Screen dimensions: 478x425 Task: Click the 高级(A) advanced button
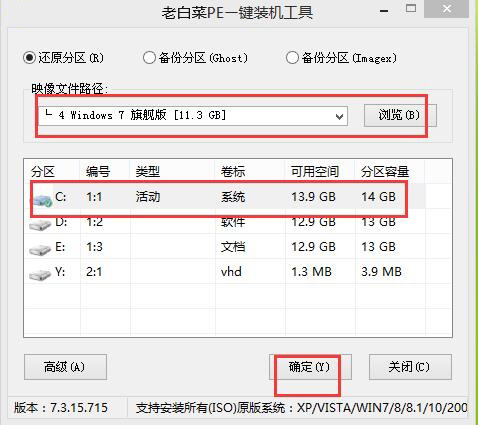(x=65, y=367)
